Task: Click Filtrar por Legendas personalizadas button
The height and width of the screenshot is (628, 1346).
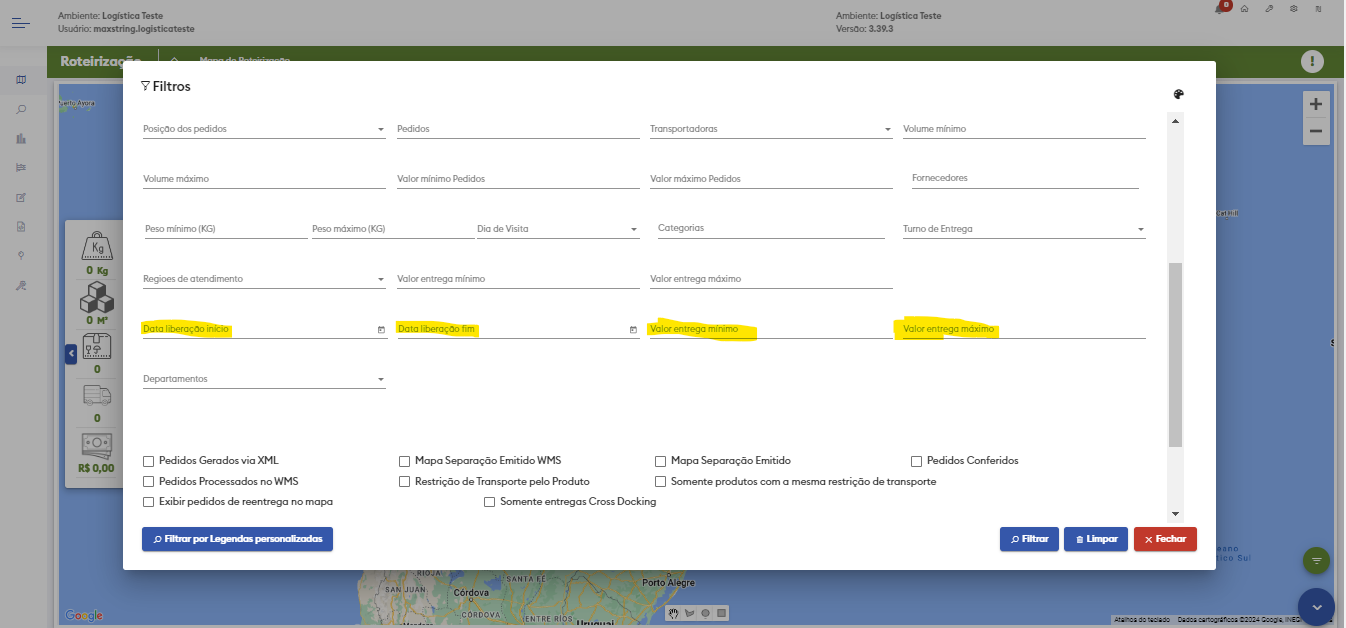Action: (x=237, y=539)
